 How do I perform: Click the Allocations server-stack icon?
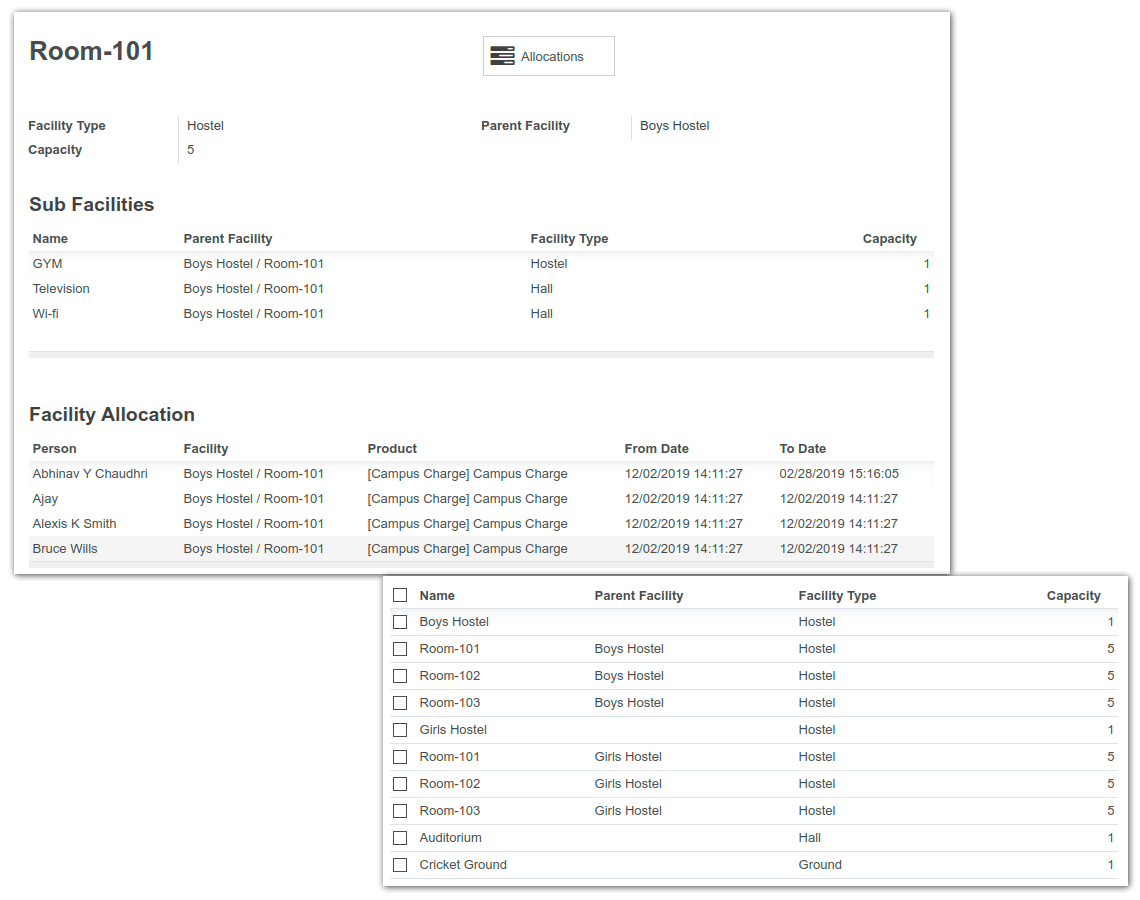[x=502, y=56]
